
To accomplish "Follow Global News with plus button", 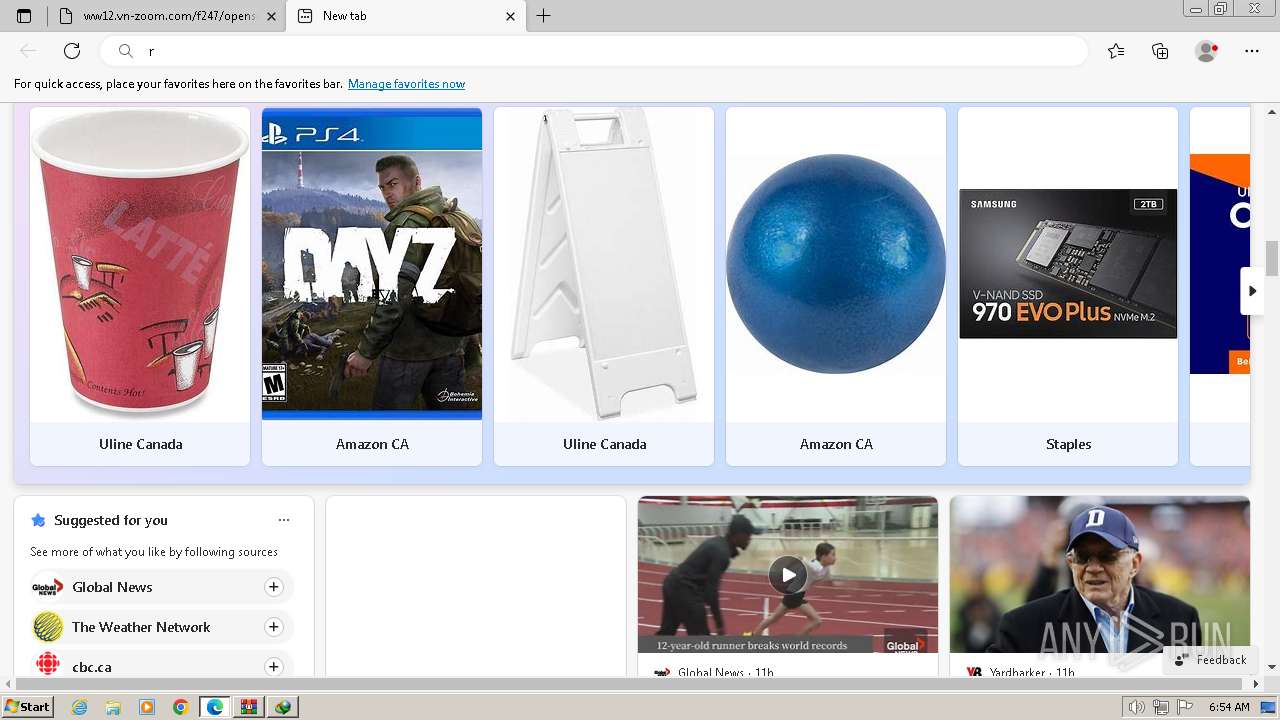I will pyautogui.click(x=274, y=587).
